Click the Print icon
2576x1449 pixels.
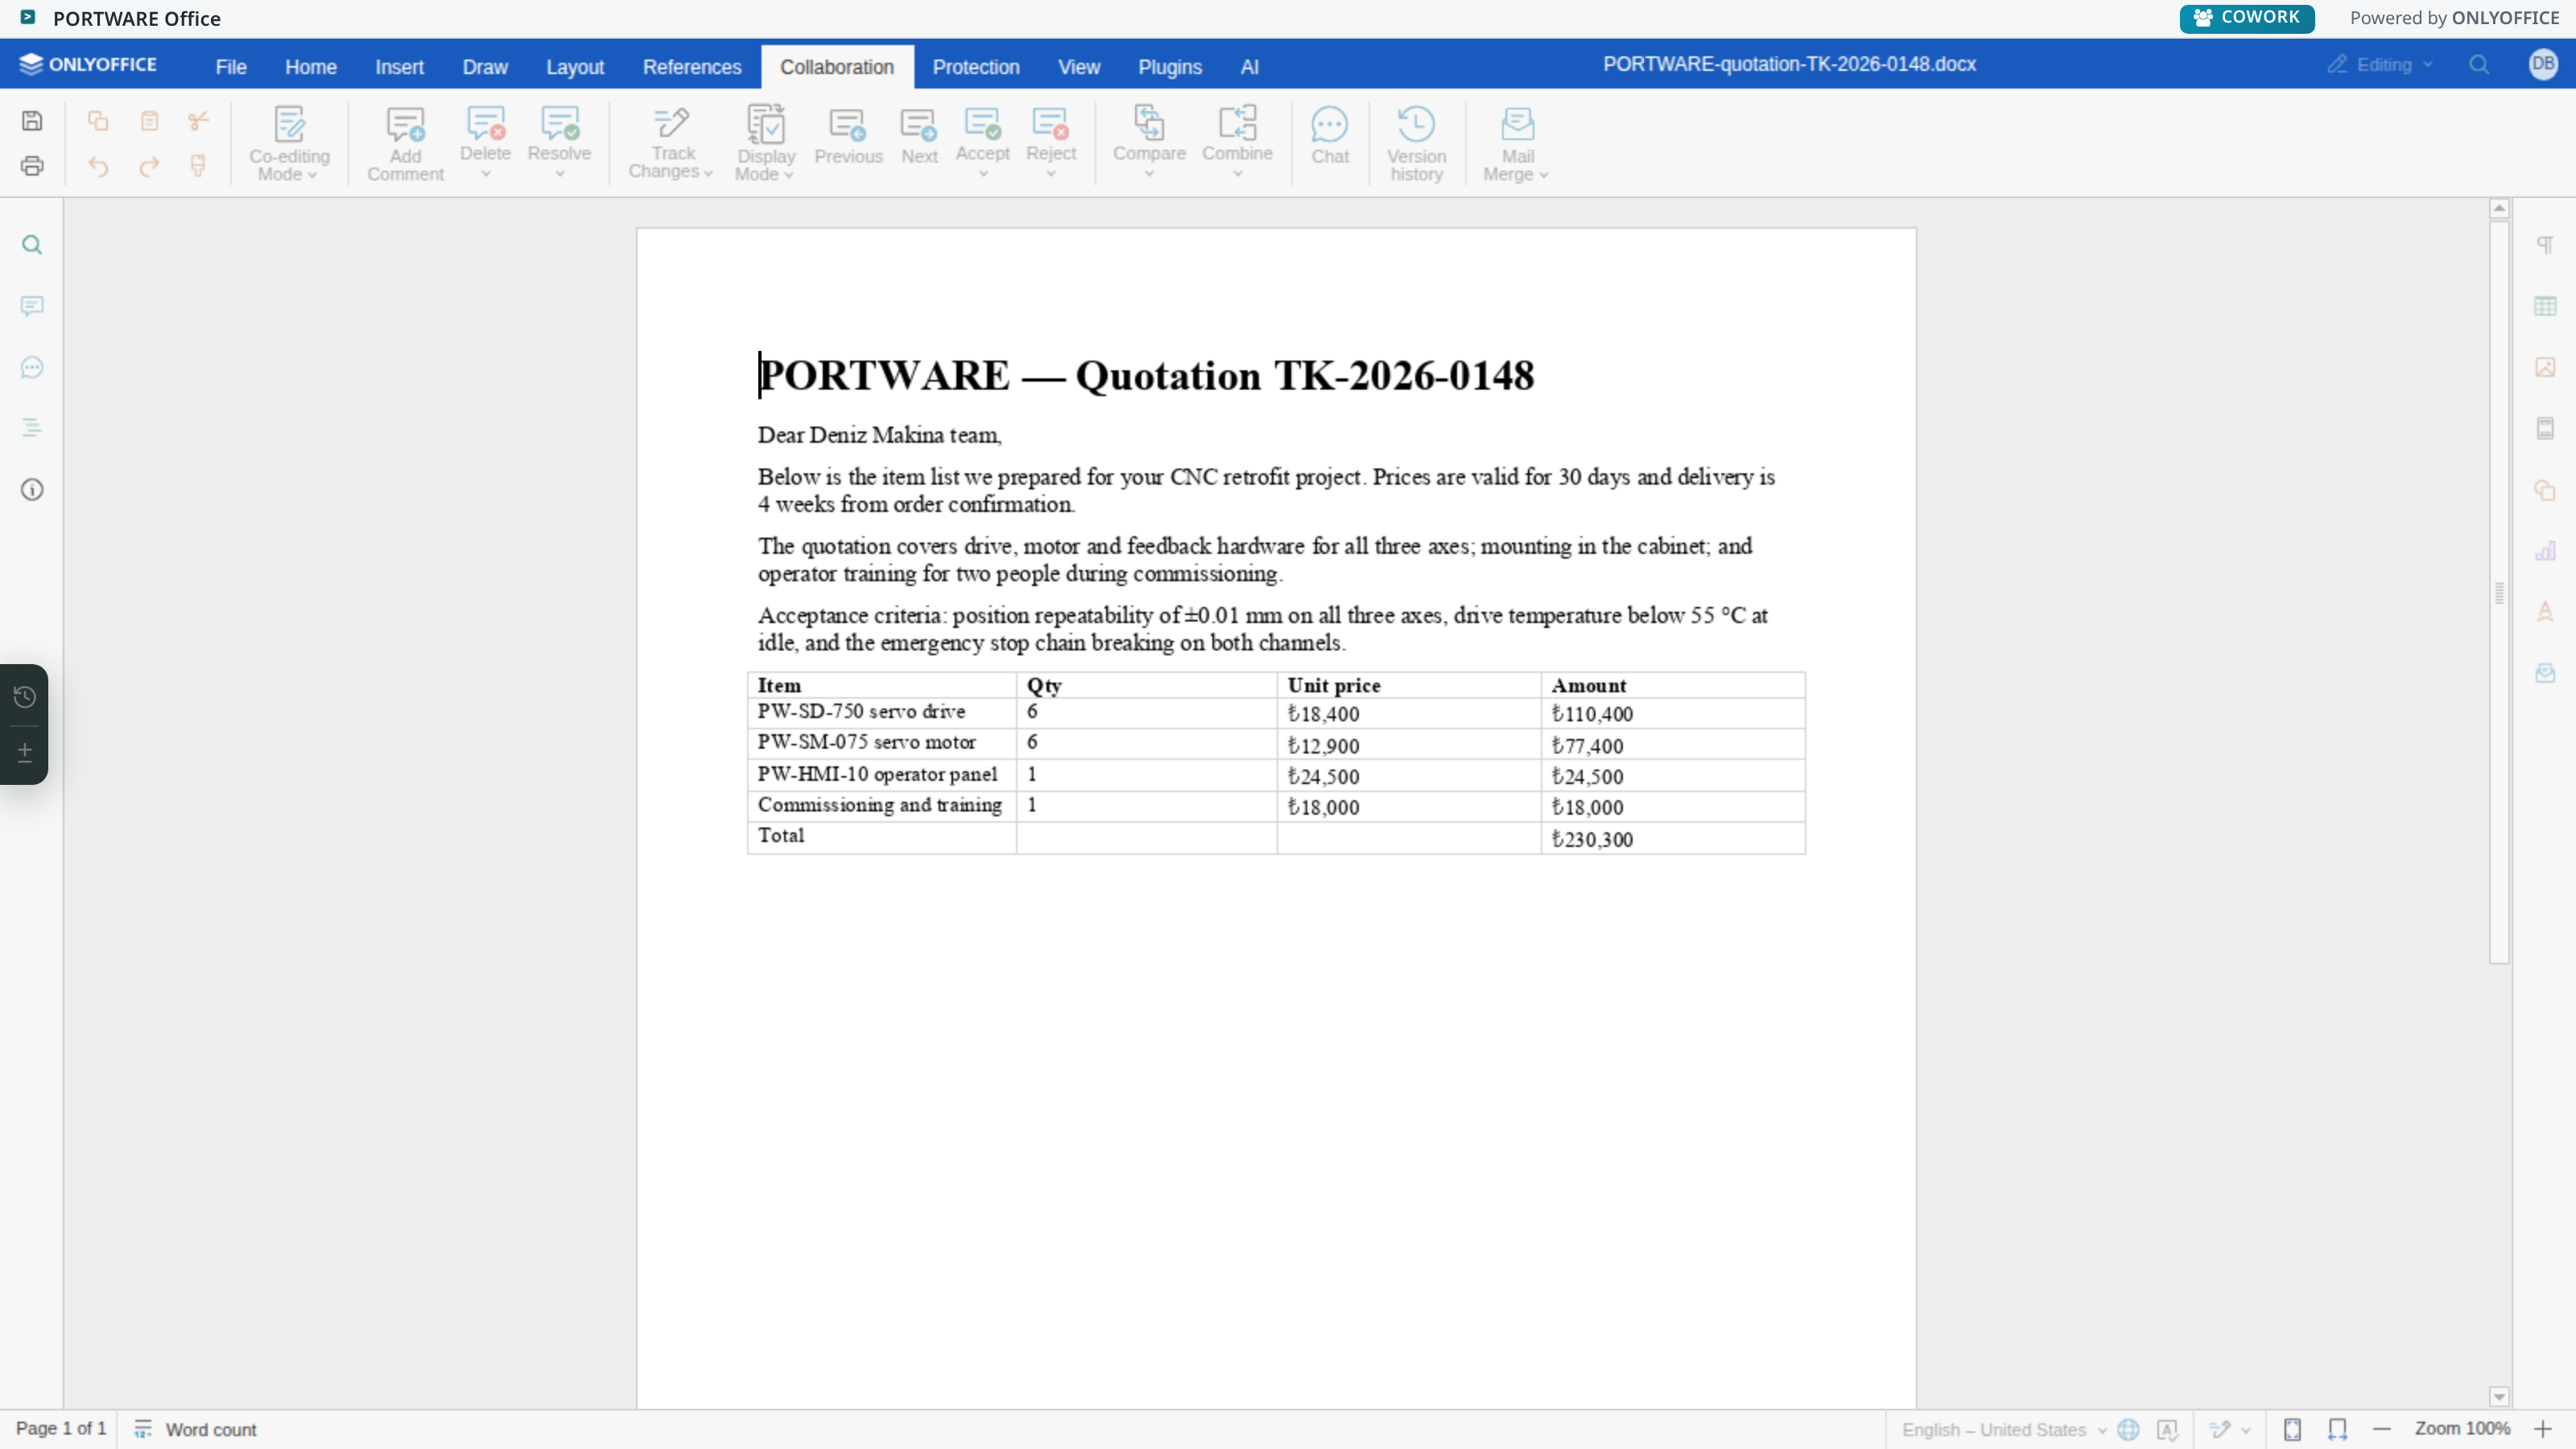32,166
